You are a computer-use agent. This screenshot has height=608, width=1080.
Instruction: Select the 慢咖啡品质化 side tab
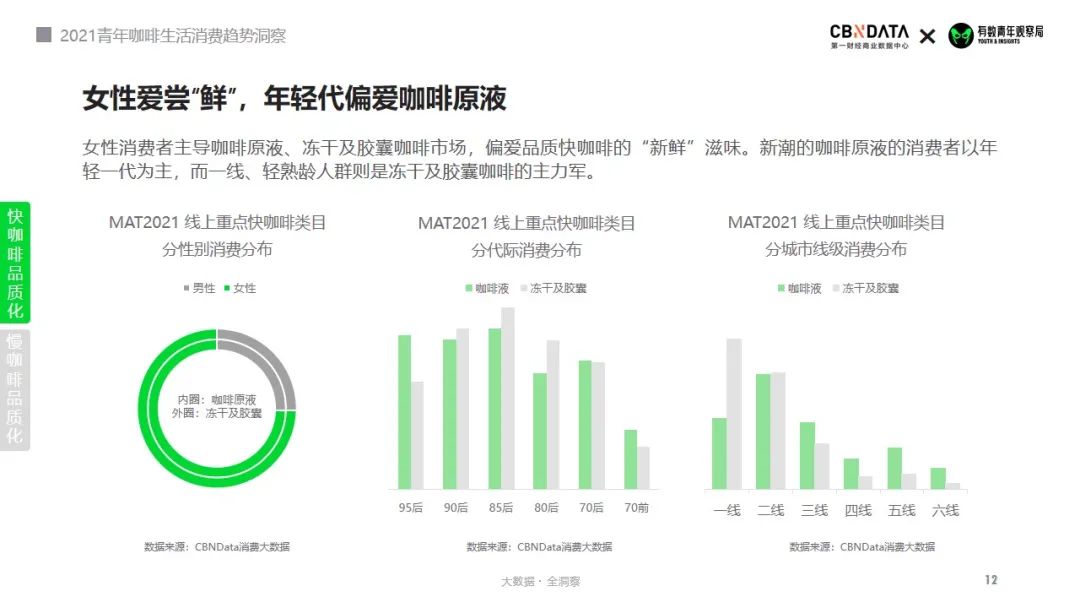pos(15,389)
